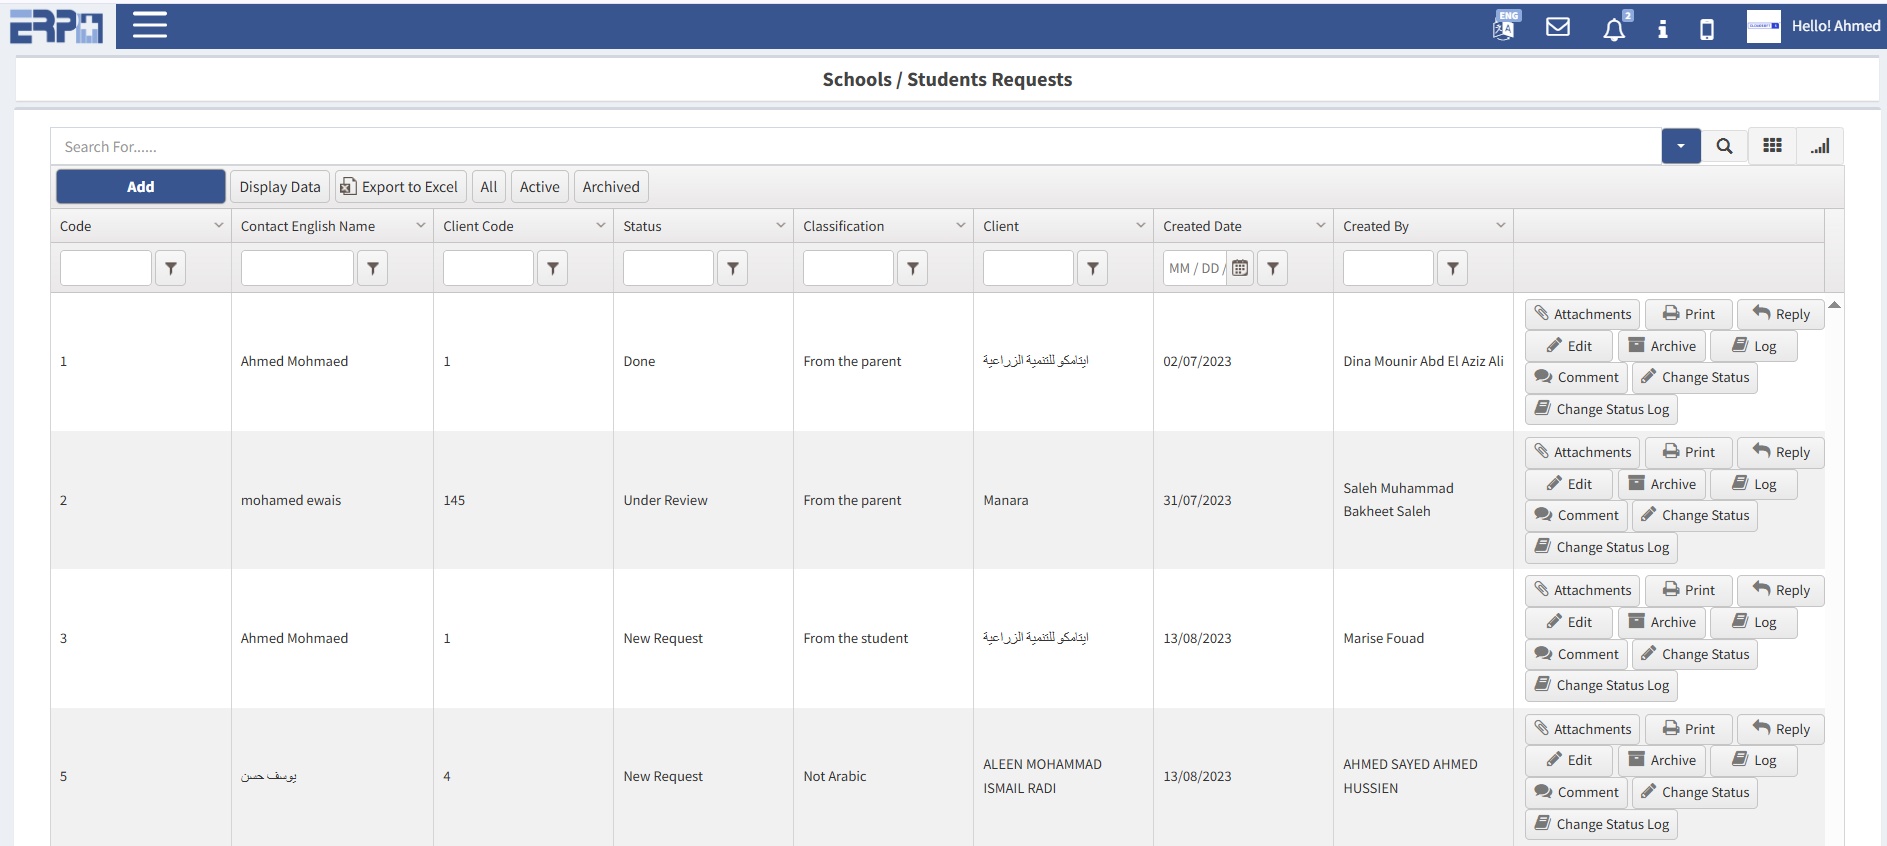Open the Created Date calendar picker
Screen dimensions: 1887x846
coord(1240,268)
